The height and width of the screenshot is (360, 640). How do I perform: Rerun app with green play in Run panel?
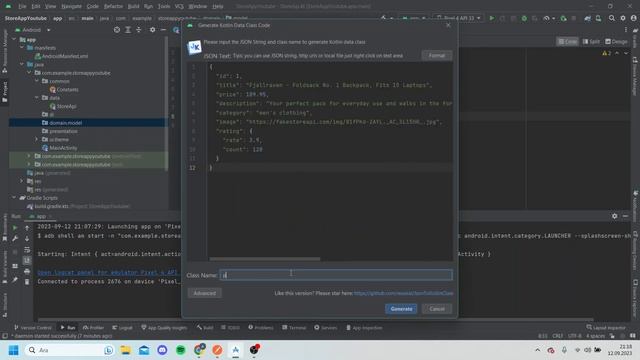[15, 228]
